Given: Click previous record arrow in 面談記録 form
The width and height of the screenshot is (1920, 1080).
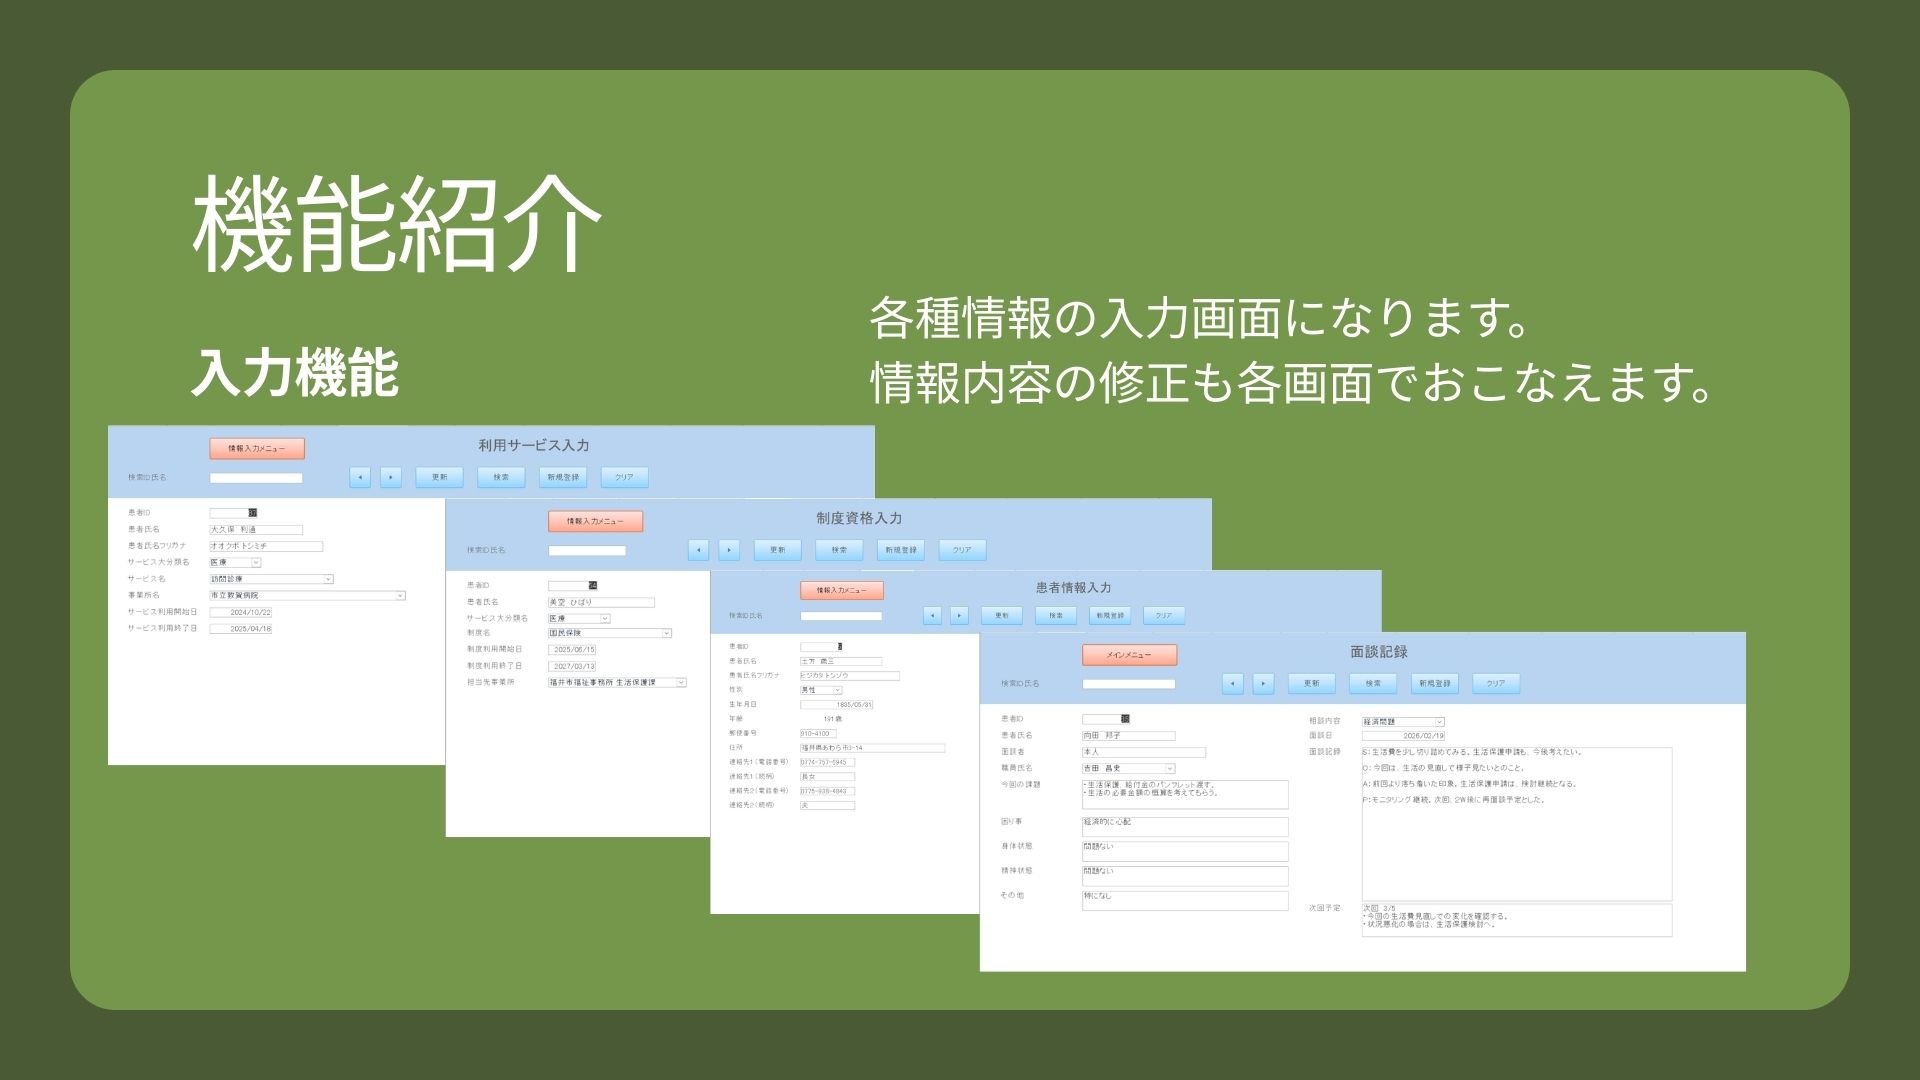Looking at the screenshot, I should click(1233, 683).
